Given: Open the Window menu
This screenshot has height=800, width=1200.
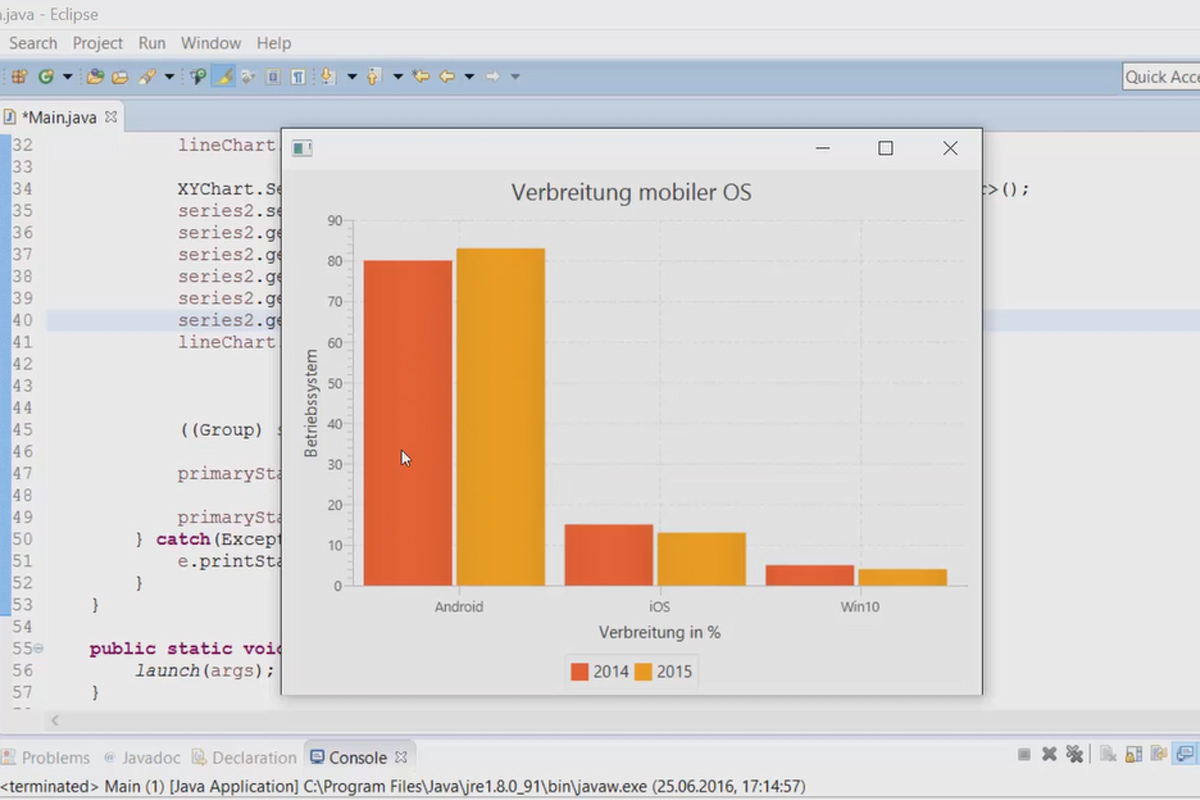Looking at the screenshot, I should [210, 43].
